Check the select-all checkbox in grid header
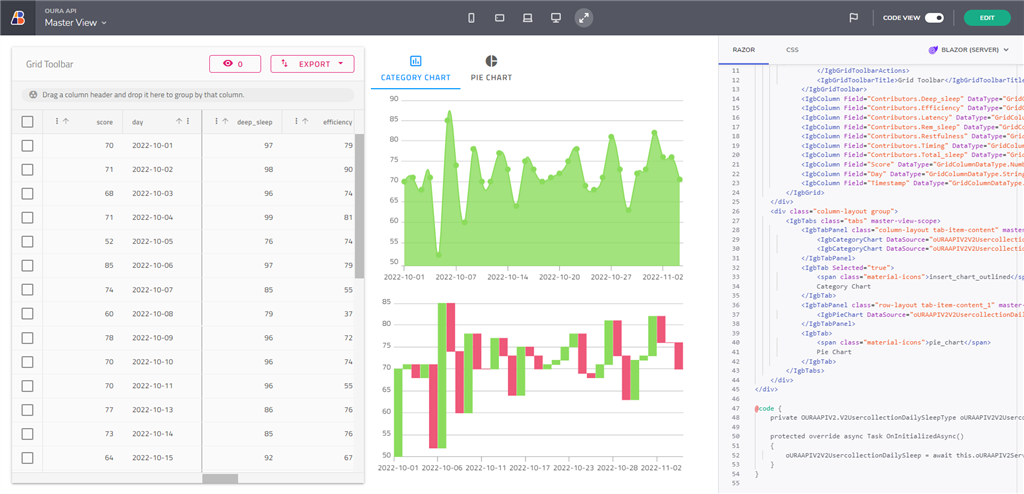This screenshot has width=1024, height=494. [28, 122]
